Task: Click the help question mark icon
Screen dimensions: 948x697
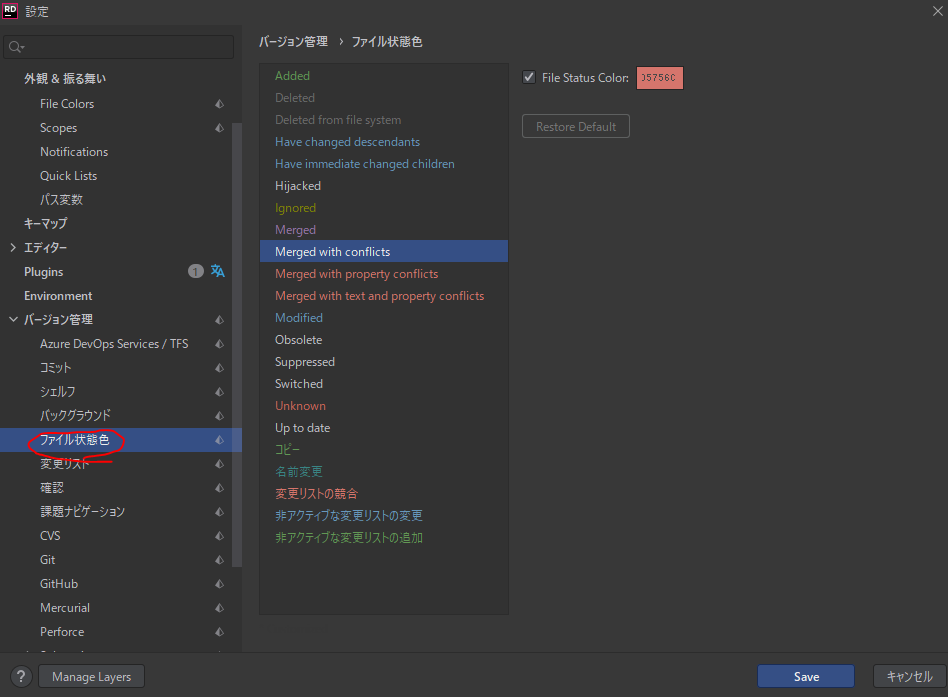Action: click(x=22, y=677)
